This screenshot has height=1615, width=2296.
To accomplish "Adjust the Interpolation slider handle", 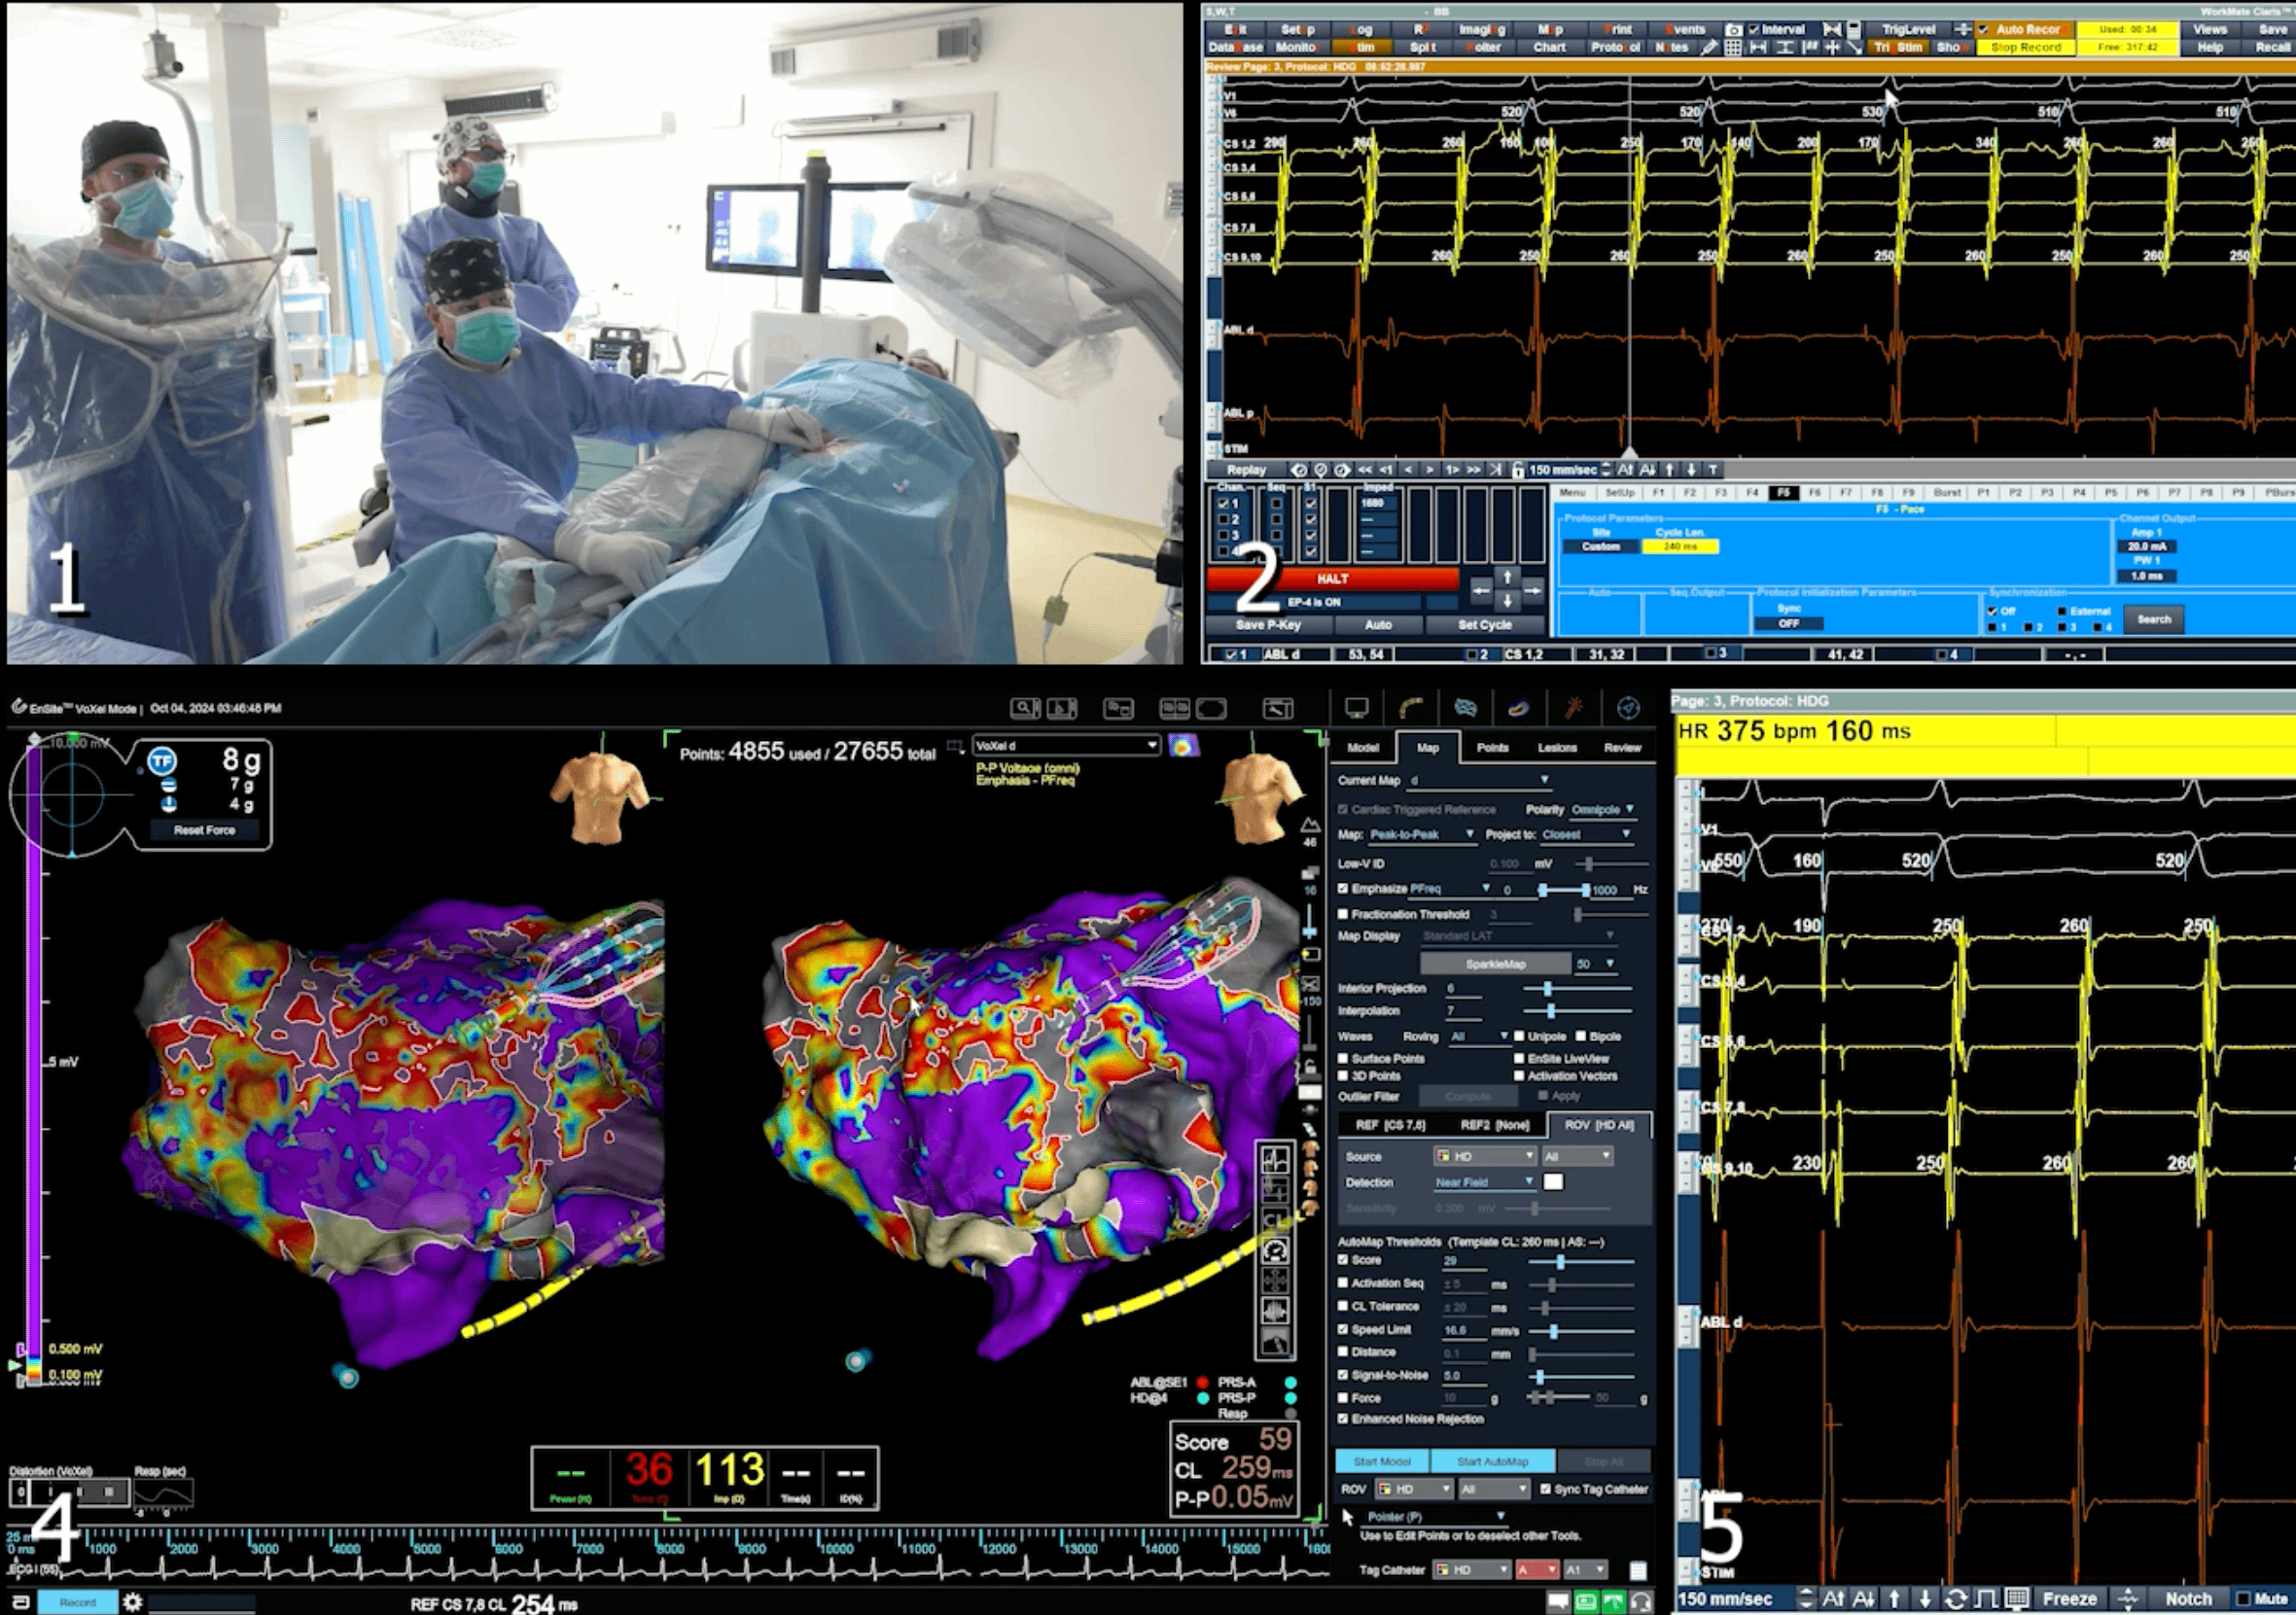I will pos(1551,1011).
